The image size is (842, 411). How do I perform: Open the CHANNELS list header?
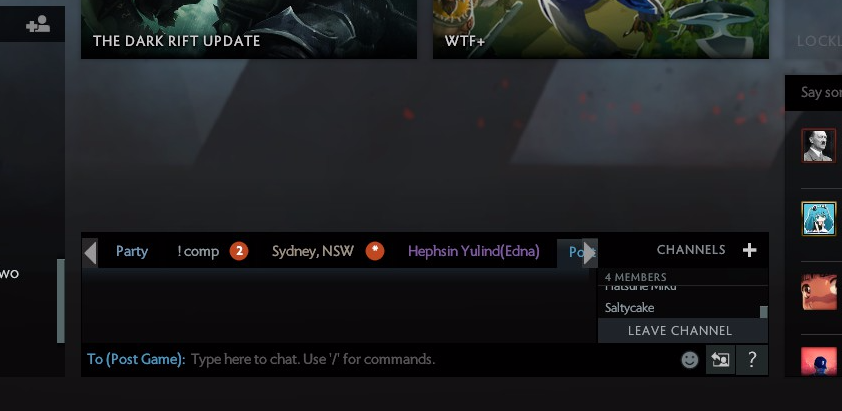point(691,250)
